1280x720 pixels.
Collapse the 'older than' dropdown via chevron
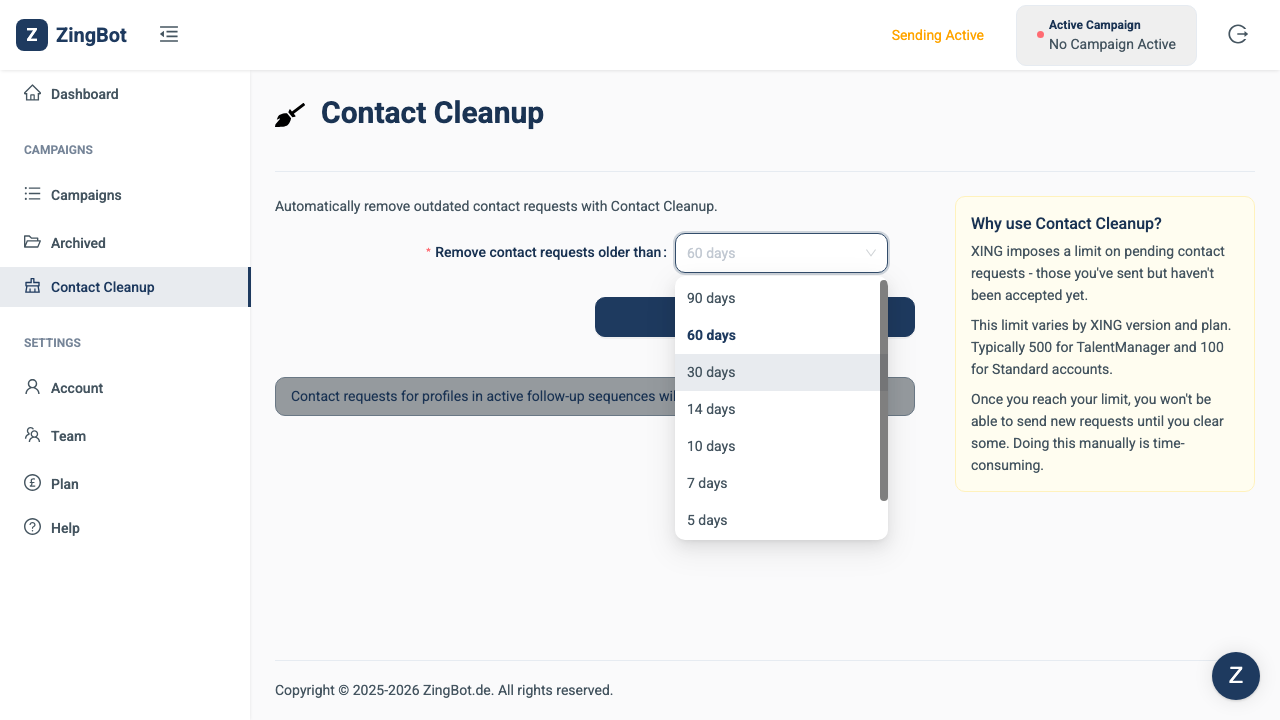click(x=871, y=253)
